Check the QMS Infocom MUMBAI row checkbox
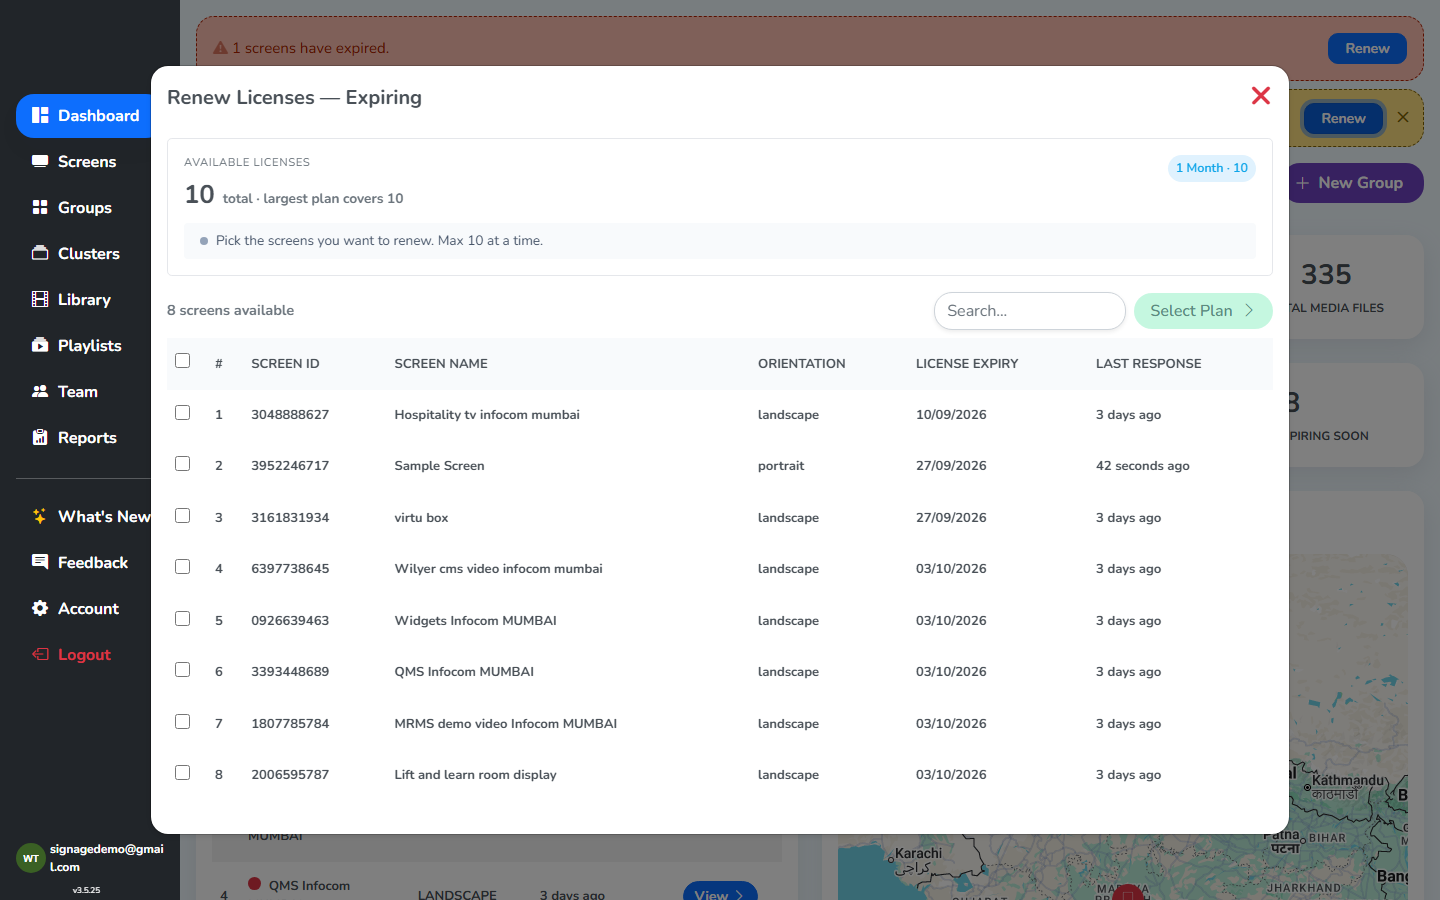 [x=182, y=670]
